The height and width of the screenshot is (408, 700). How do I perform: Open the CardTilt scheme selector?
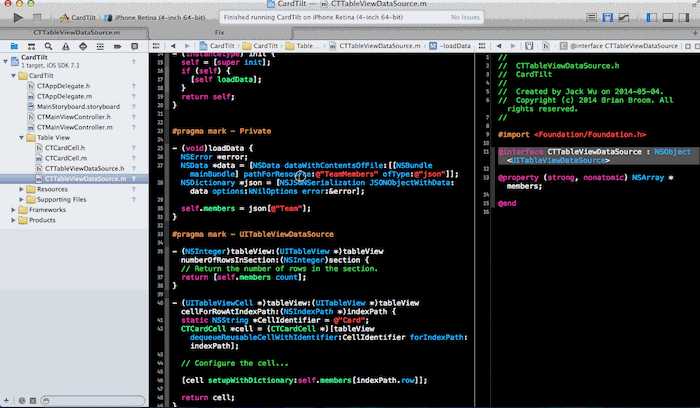point(78,17)
